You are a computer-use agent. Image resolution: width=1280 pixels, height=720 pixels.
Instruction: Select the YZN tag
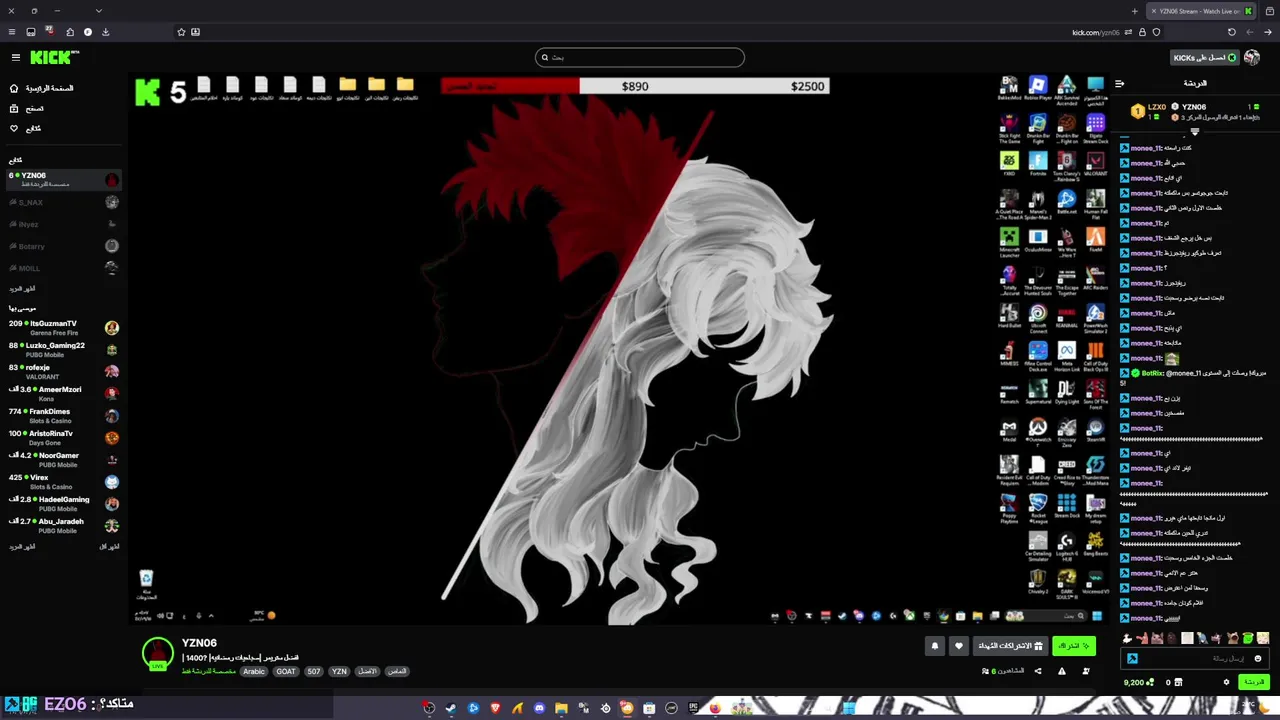tap(339, 671)
